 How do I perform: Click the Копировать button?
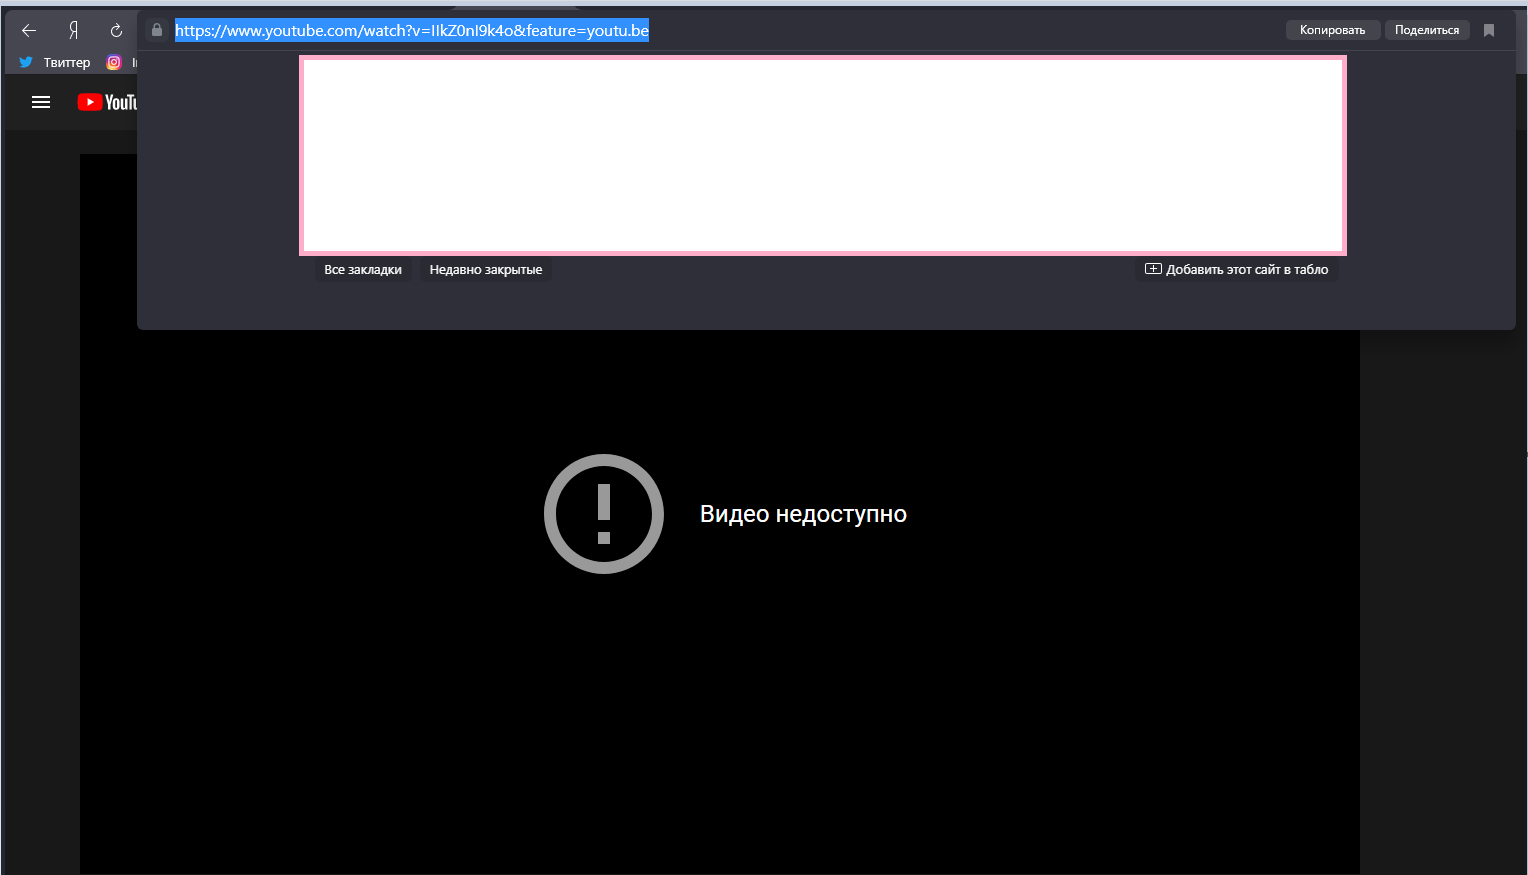[1332, 29]
